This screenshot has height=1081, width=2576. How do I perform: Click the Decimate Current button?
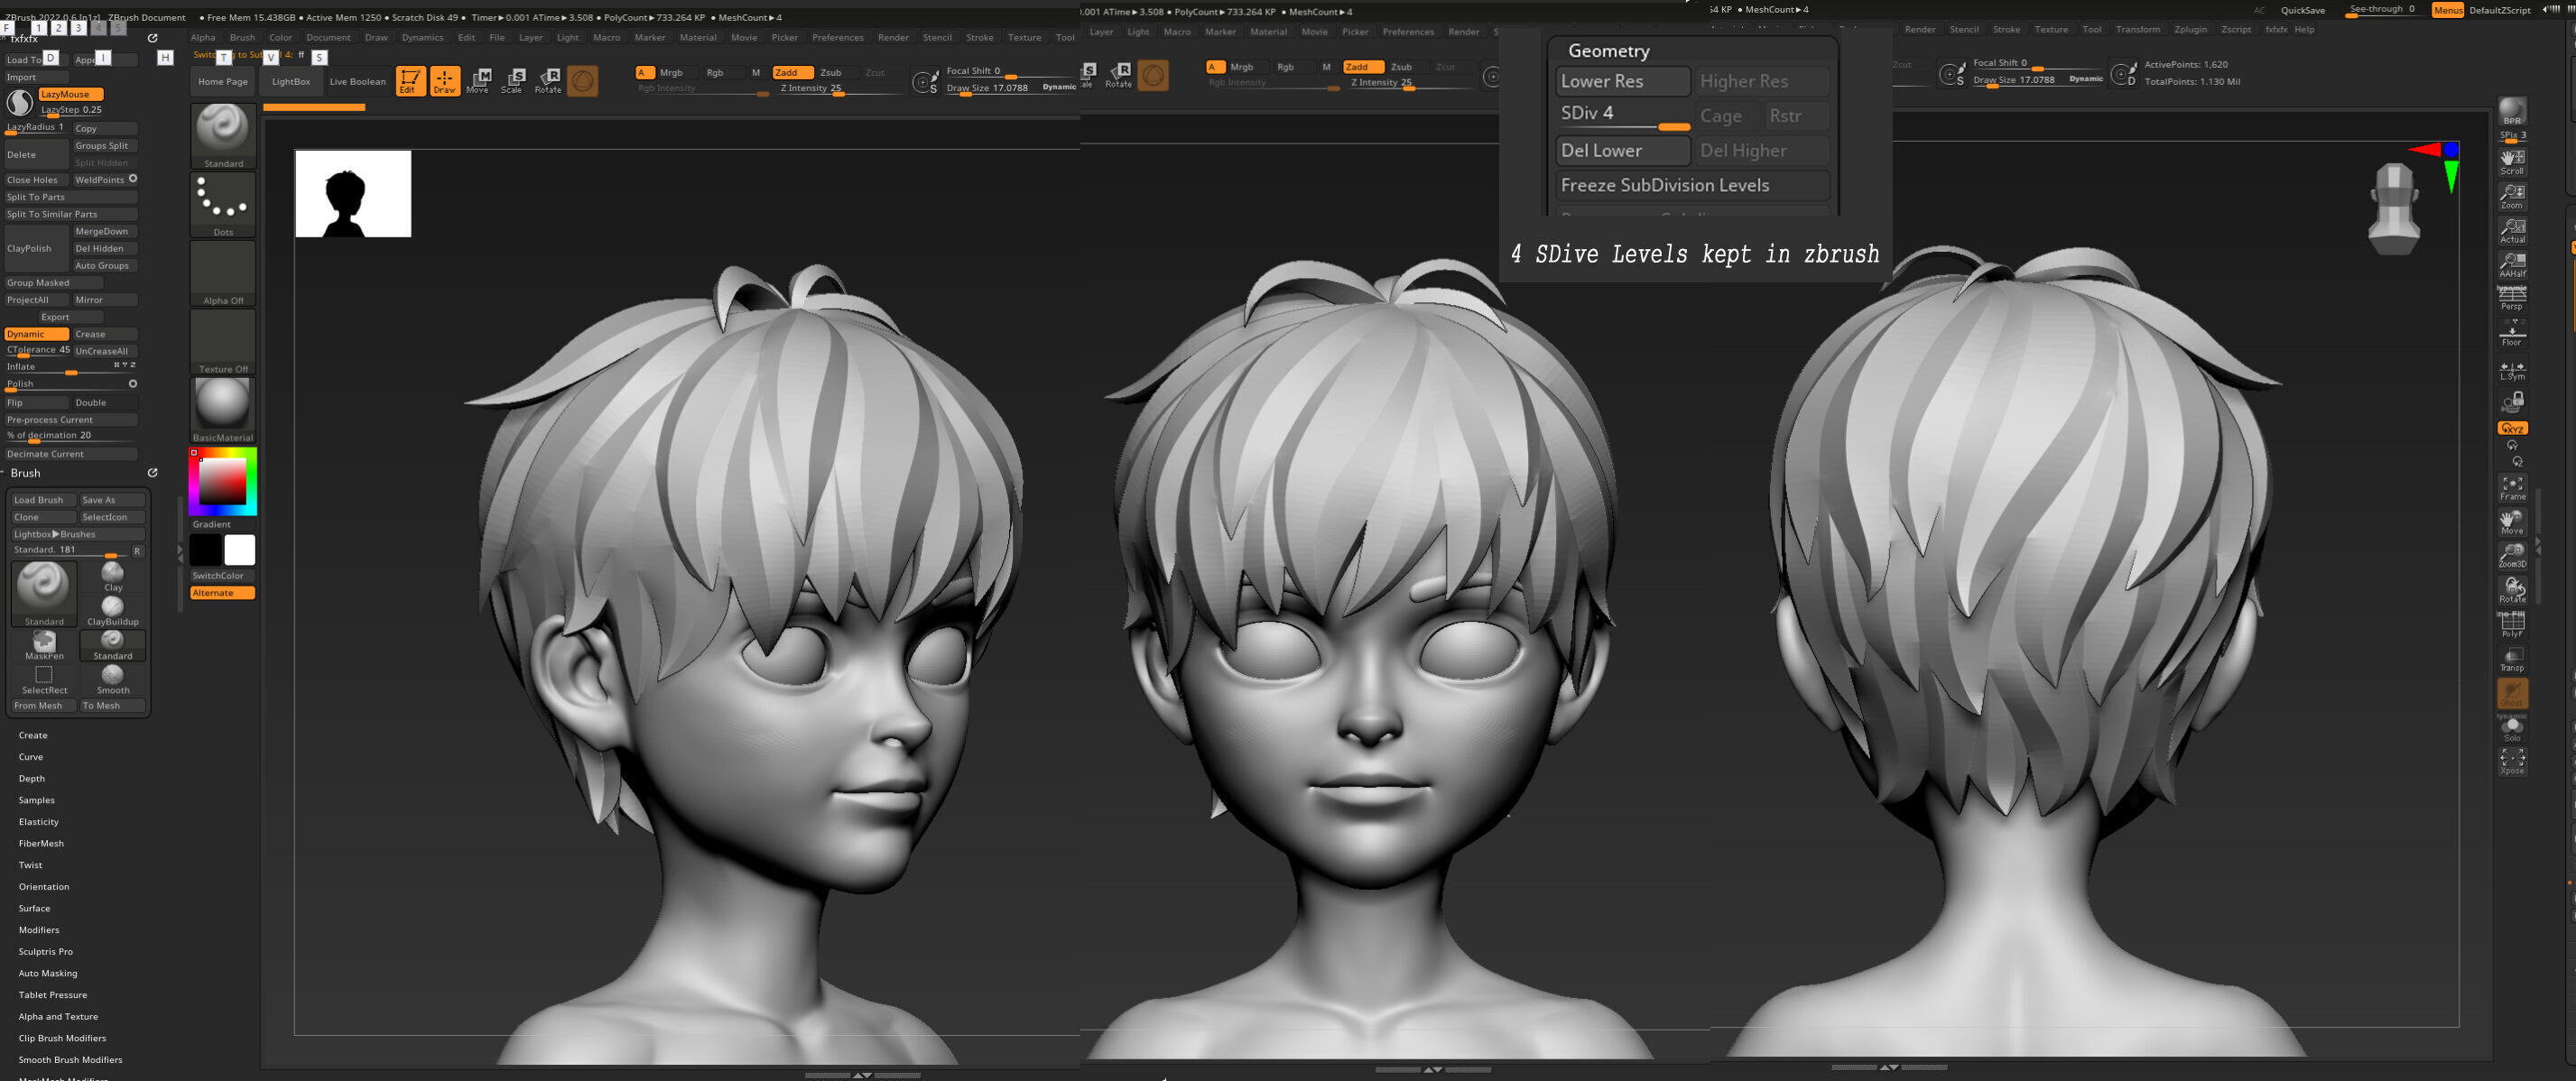click(x=71, y=454)
